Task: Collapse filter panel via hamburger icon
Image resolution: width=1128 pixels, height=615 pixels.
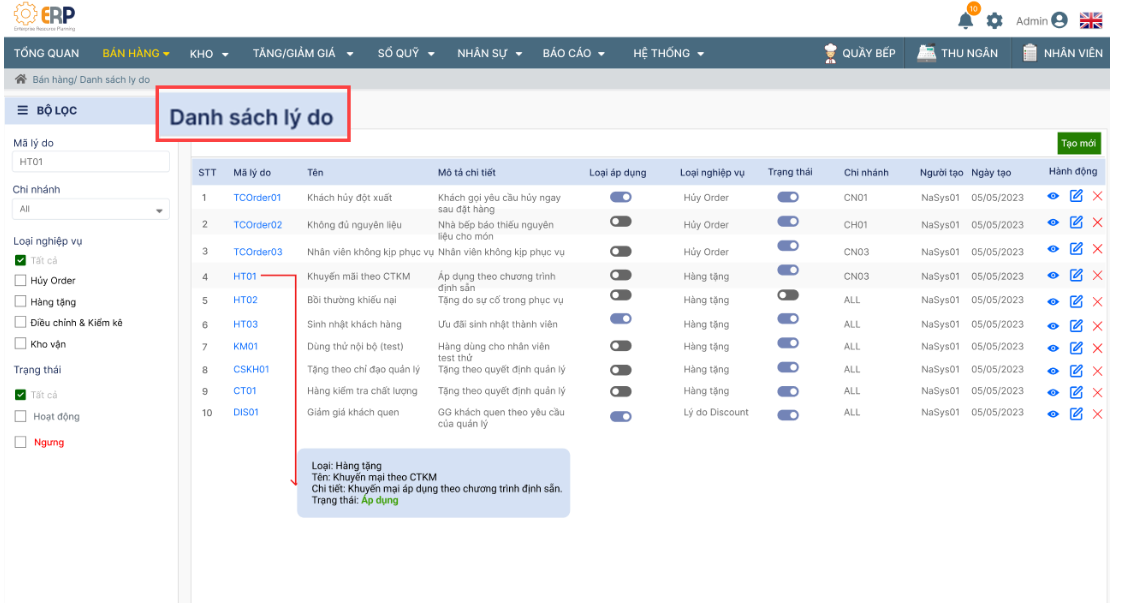Action: tap(22, 110)
